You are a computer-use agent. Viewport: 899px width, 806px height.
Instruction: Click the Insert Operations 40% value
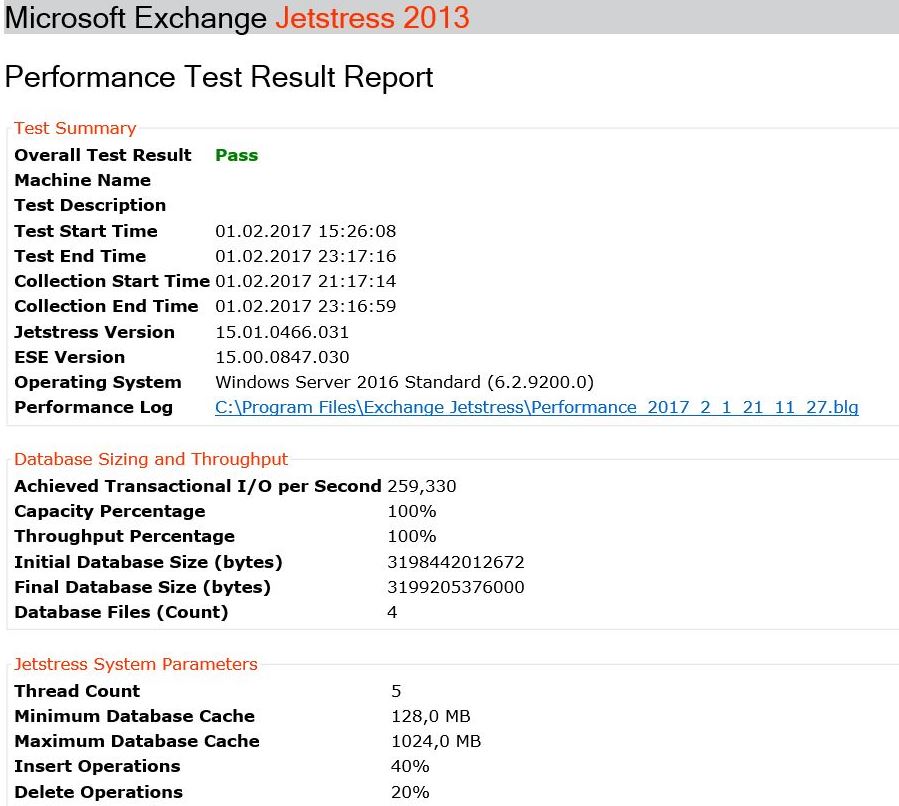point(409,766)
